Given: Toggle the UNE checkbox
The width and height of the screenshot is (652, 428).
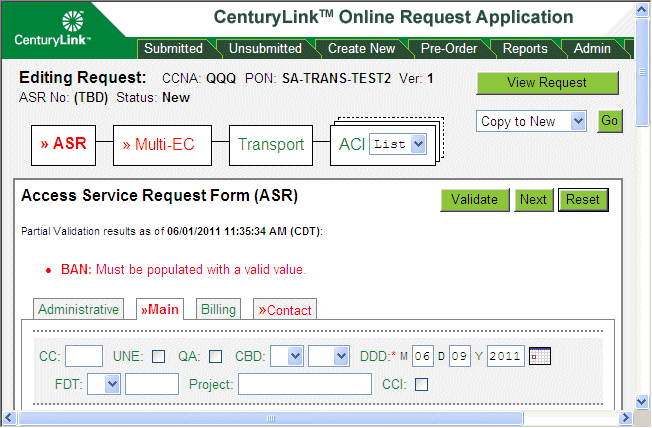Looking at the screenshot, I should click(159, 356).
